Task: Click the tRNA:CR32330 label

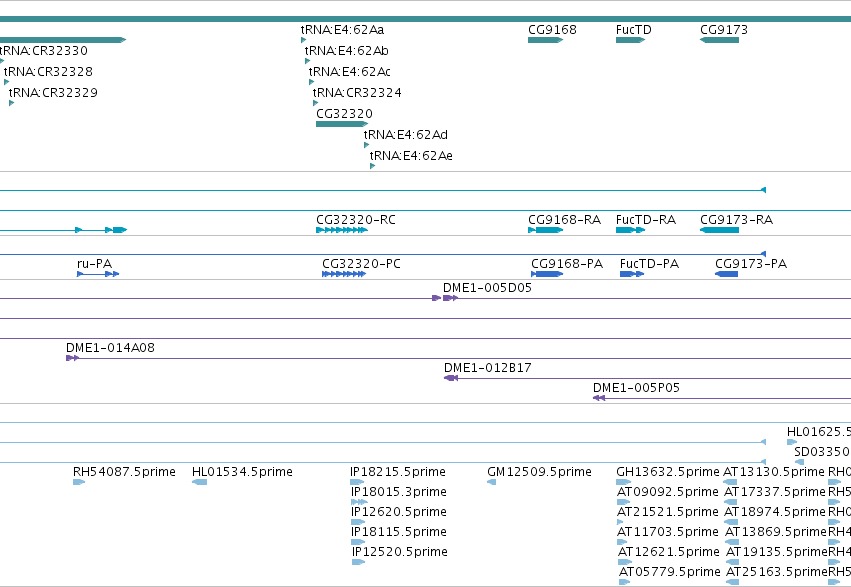Action: (43, 51)
